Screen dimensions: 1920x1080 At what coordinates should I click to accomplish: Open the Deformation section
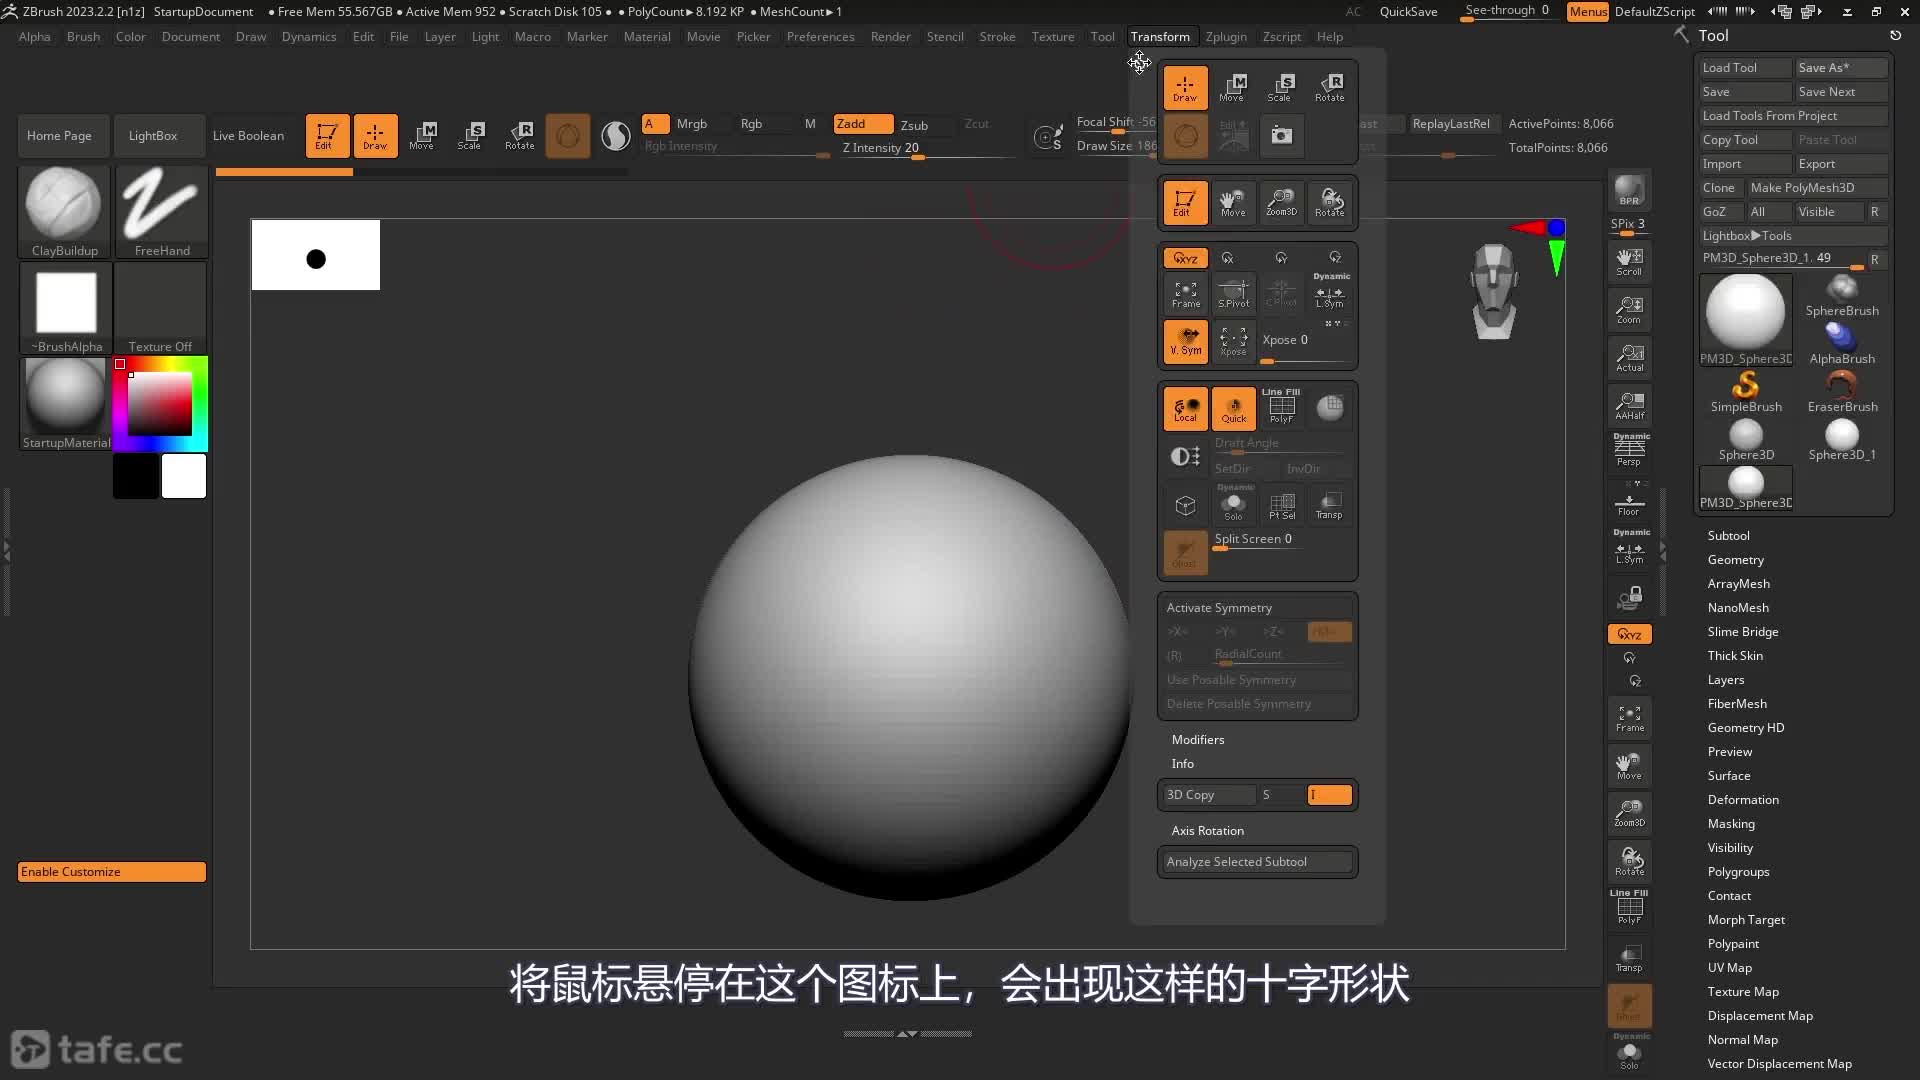tap(1743, 799)
